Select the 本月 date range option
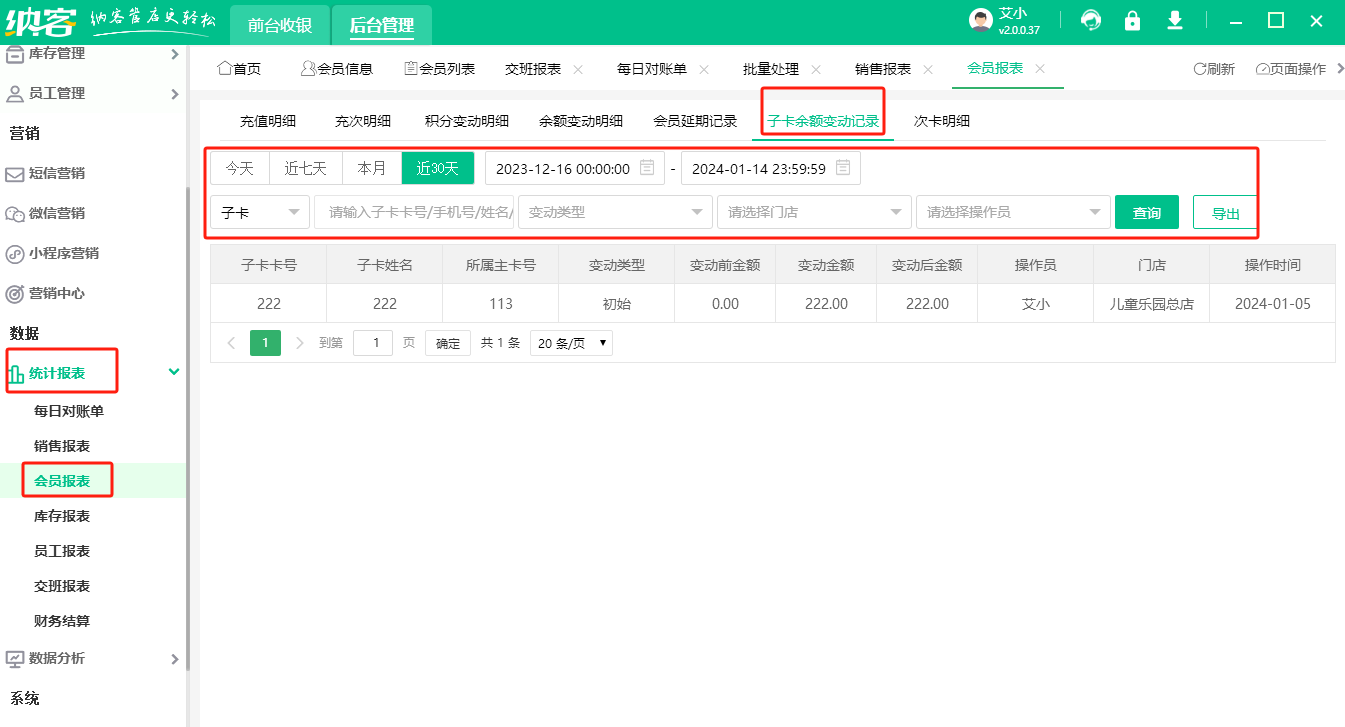1345x727 pixels. click(372, 168)
